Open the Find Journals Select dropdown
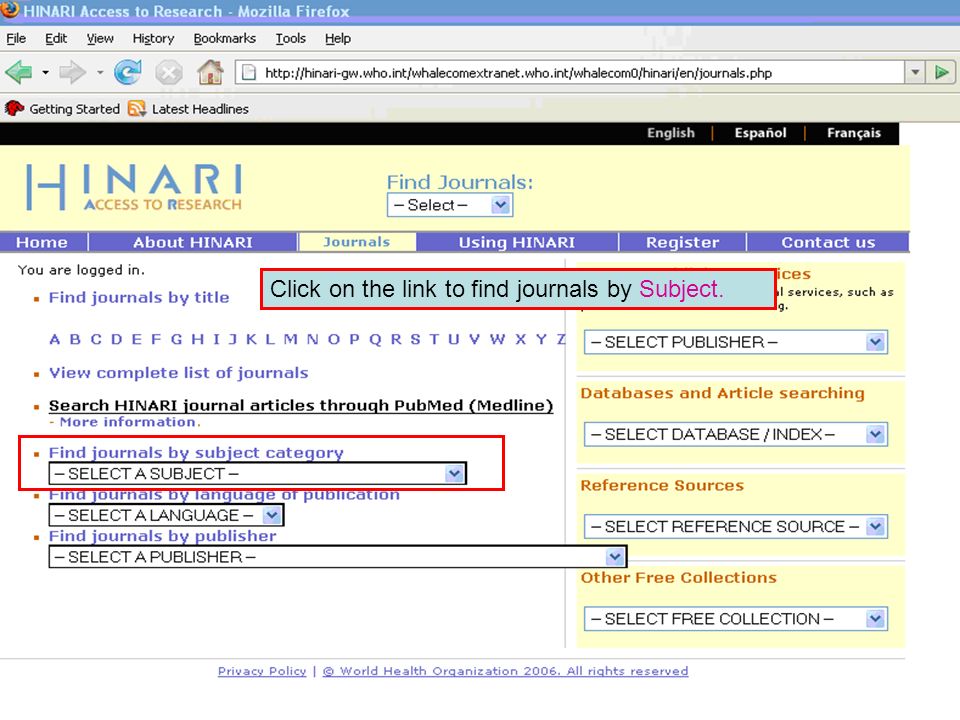 [x=450, y=205]
